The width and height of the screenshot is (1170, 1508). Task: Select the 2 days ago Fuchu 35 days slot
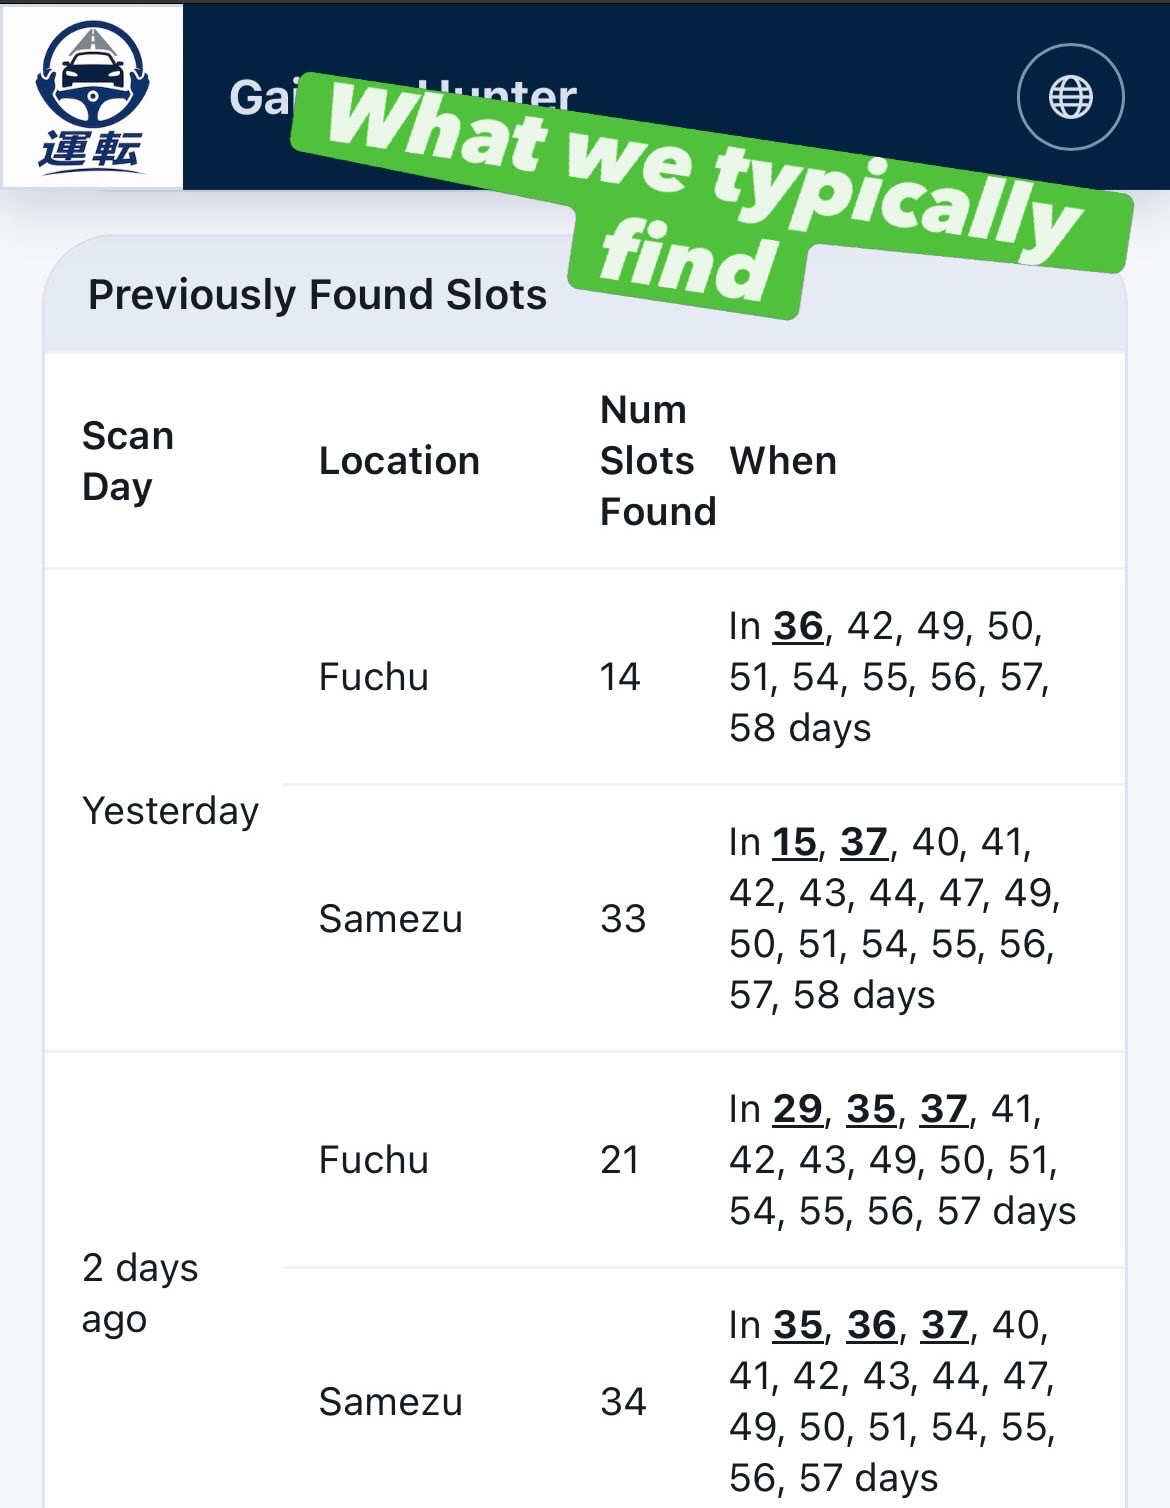[x=871, y=1109]
